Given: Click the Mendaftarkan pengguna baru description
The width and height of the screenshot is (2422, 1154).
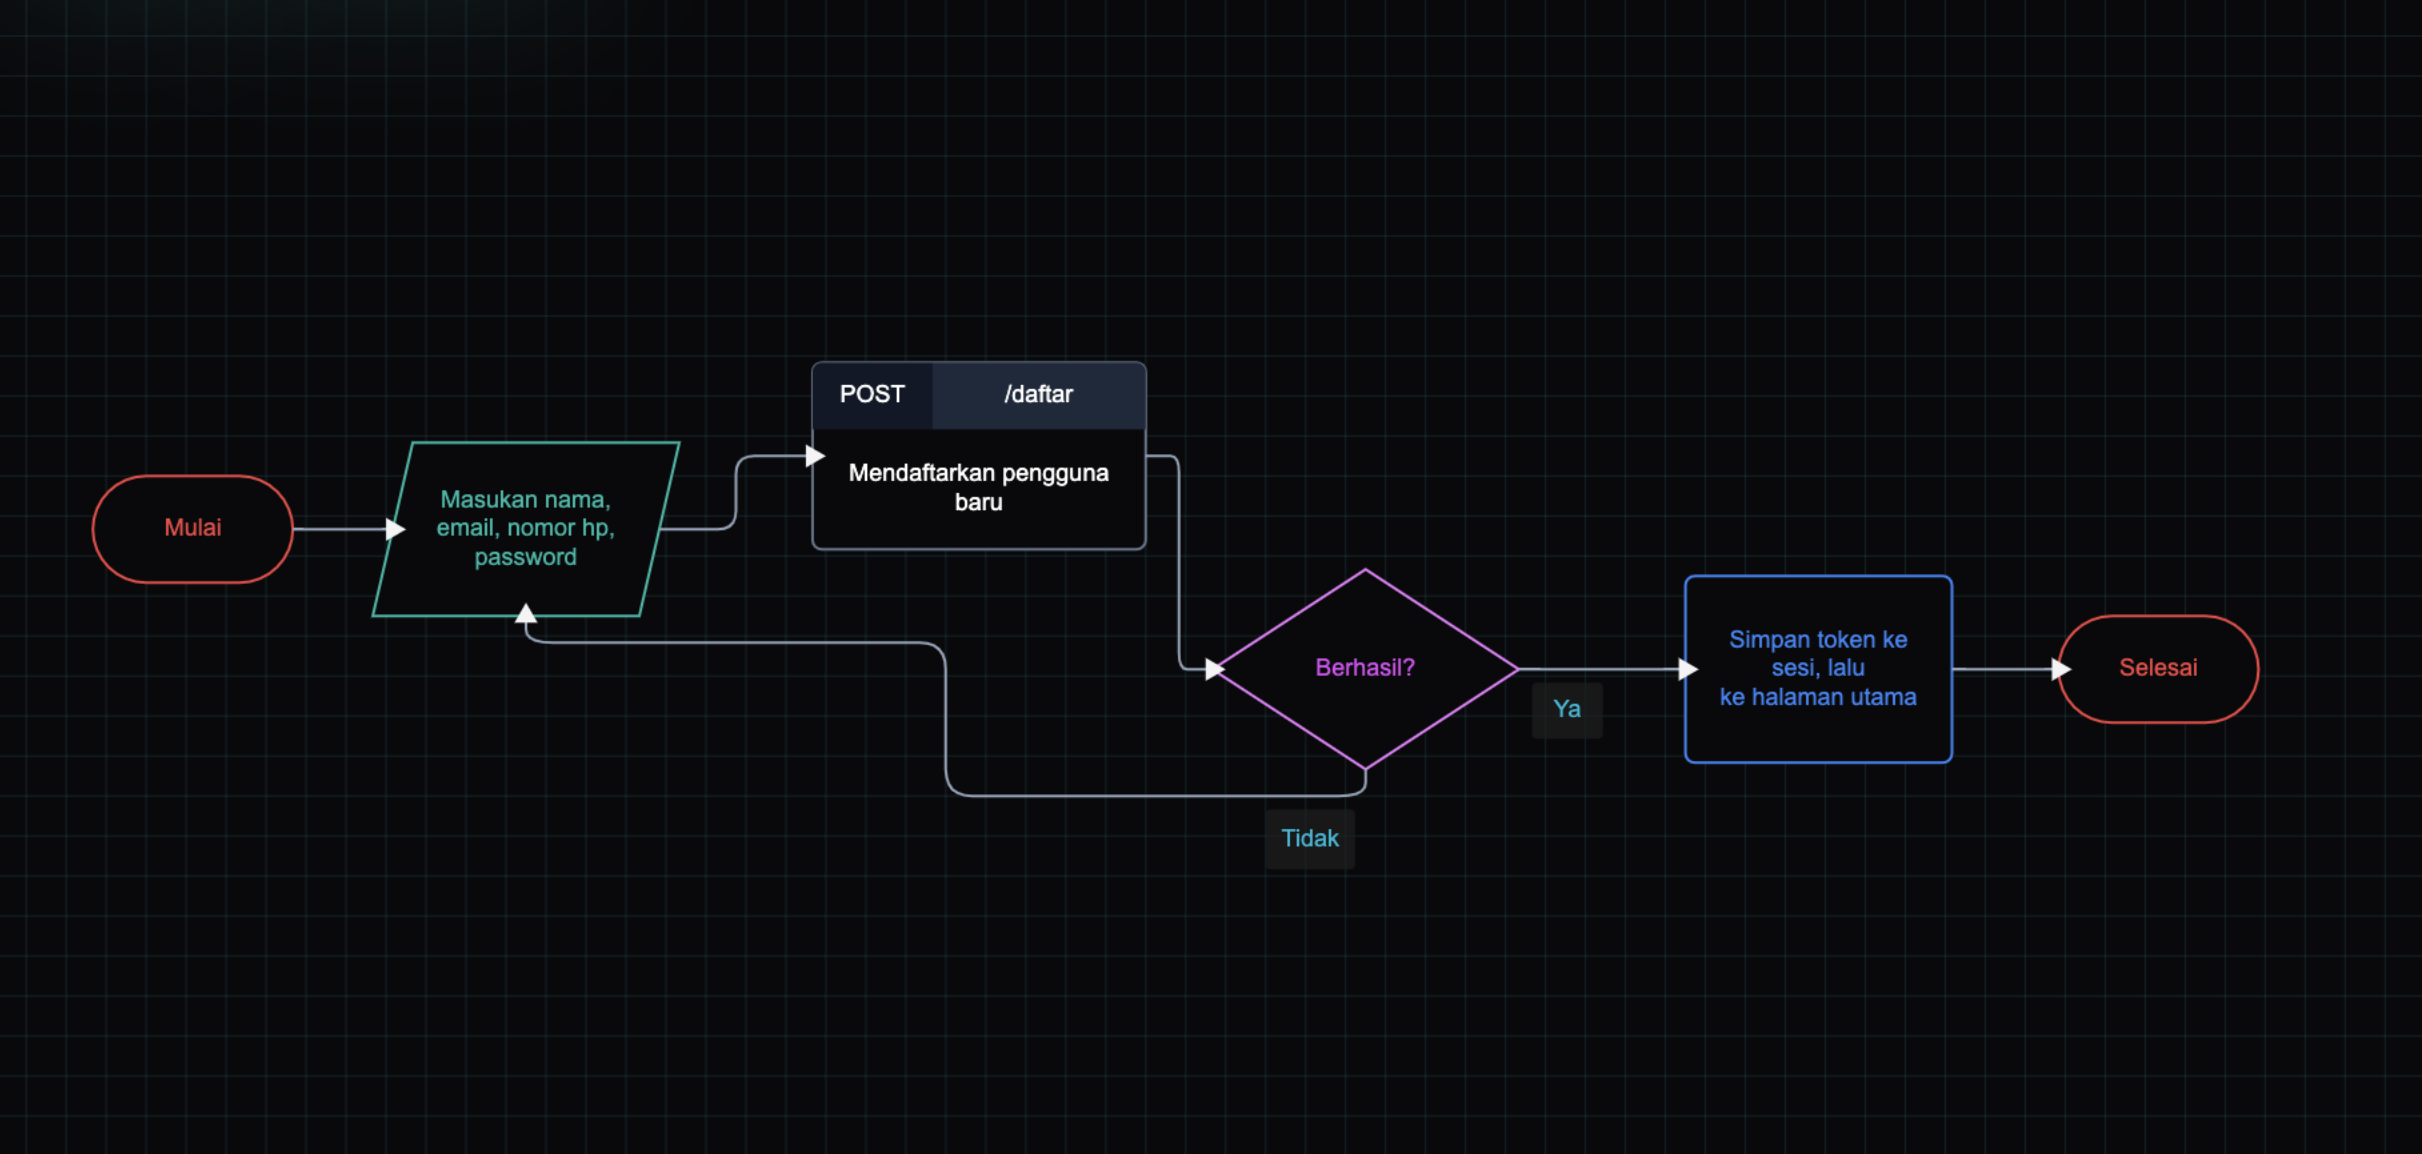Looking at the screenshot, I should [978, 488].
